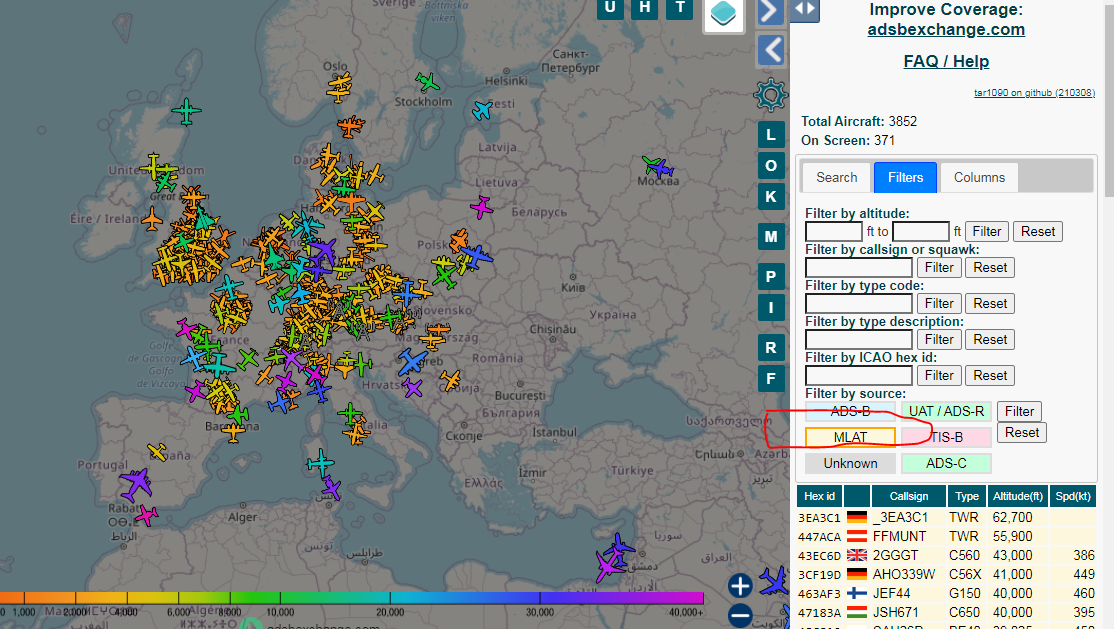Toggle the K map button
1114x629 pixels.
(771, 197)
